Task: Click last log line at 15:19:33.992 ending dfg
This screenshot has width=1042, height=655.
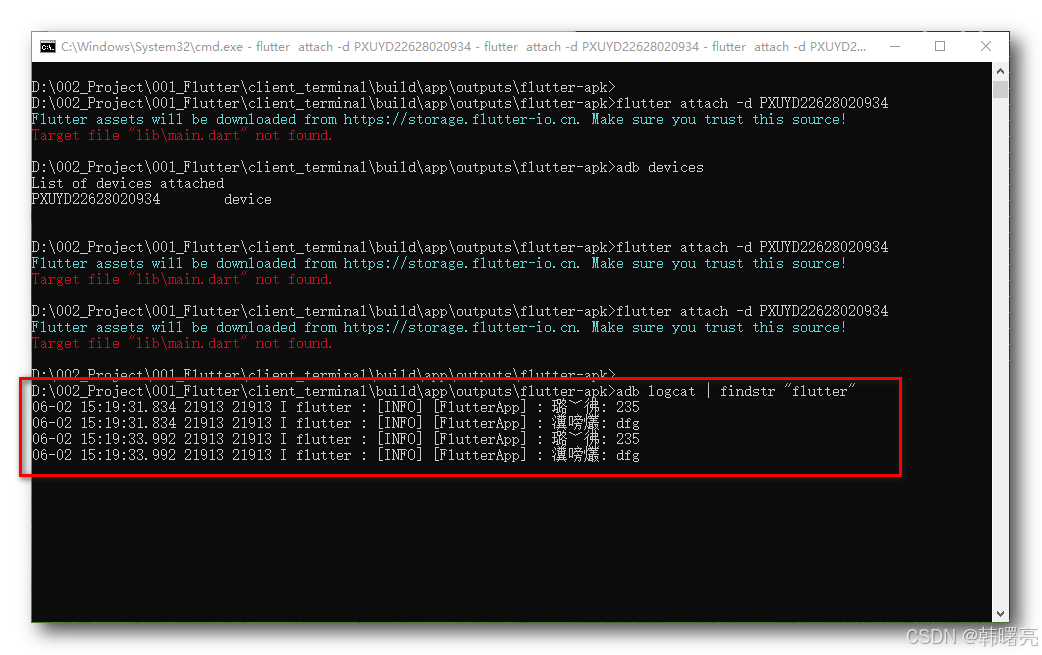Action: 336,455
